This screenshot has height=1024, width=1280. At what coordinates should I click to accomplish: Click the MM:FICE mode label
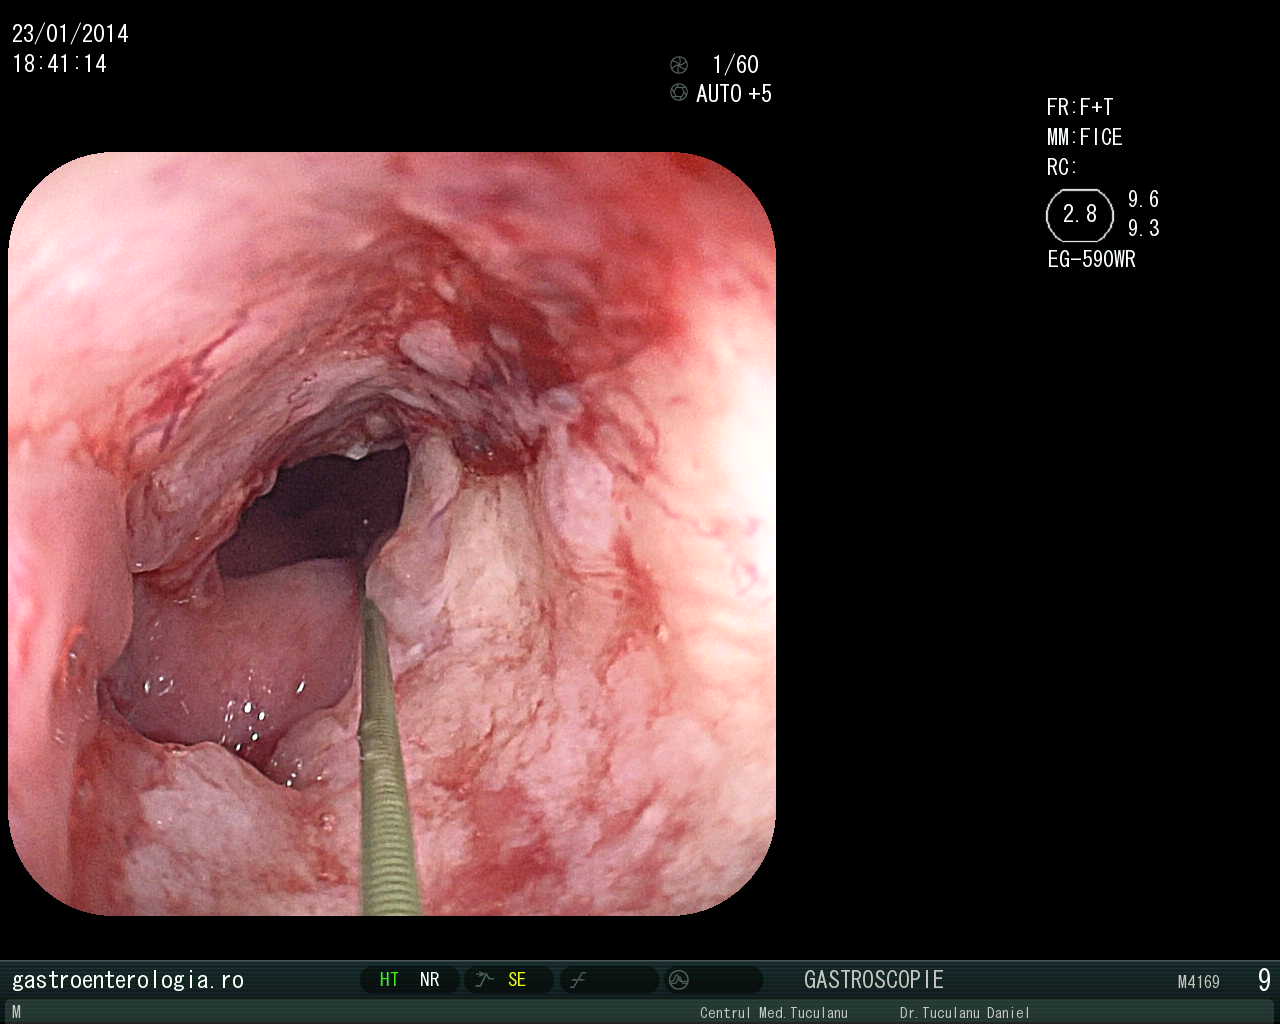tap(1085, 137)
